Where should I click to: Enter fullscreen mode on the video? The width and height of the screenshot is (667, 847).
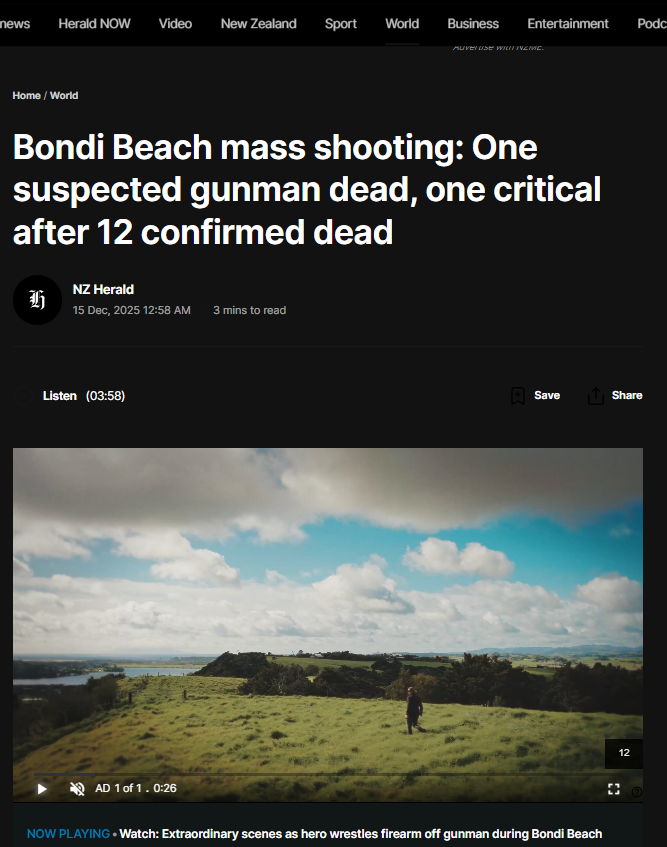[x=614, y=789]
